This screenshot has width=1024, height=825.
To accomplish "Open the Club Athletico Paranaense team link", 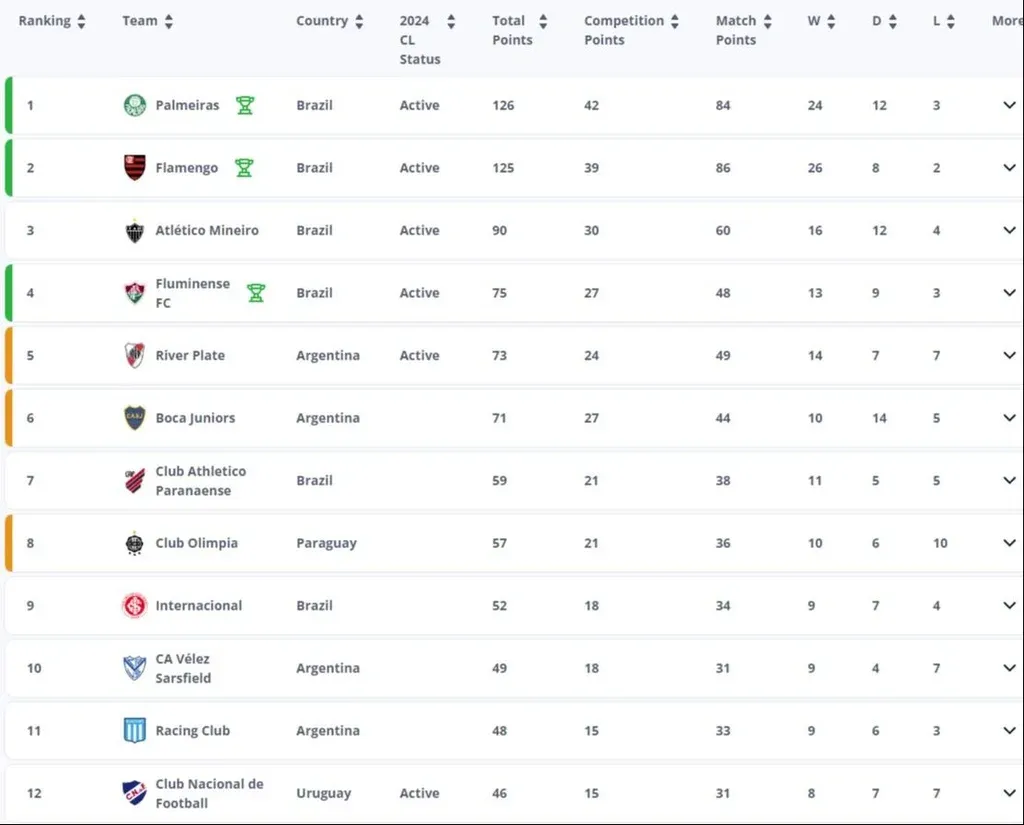I will (200, 481).
